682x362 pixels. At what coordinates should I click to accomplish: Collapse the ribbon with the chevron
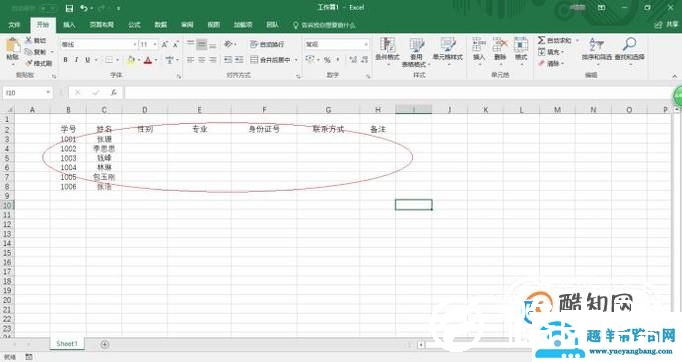pos(675,76)
